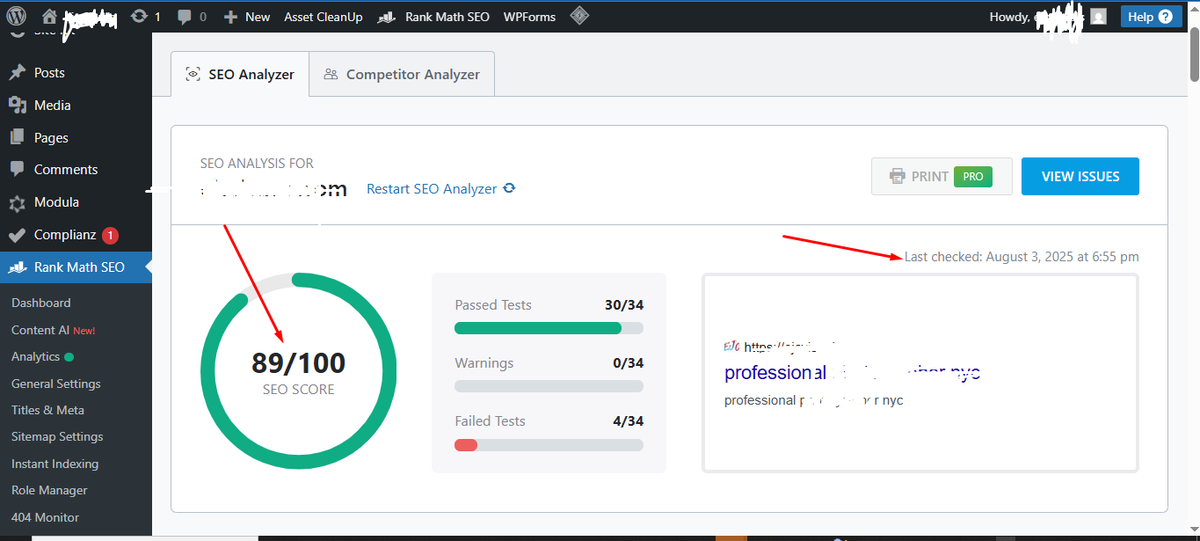Open Sitemap Settings submenu

coord(57,436)
